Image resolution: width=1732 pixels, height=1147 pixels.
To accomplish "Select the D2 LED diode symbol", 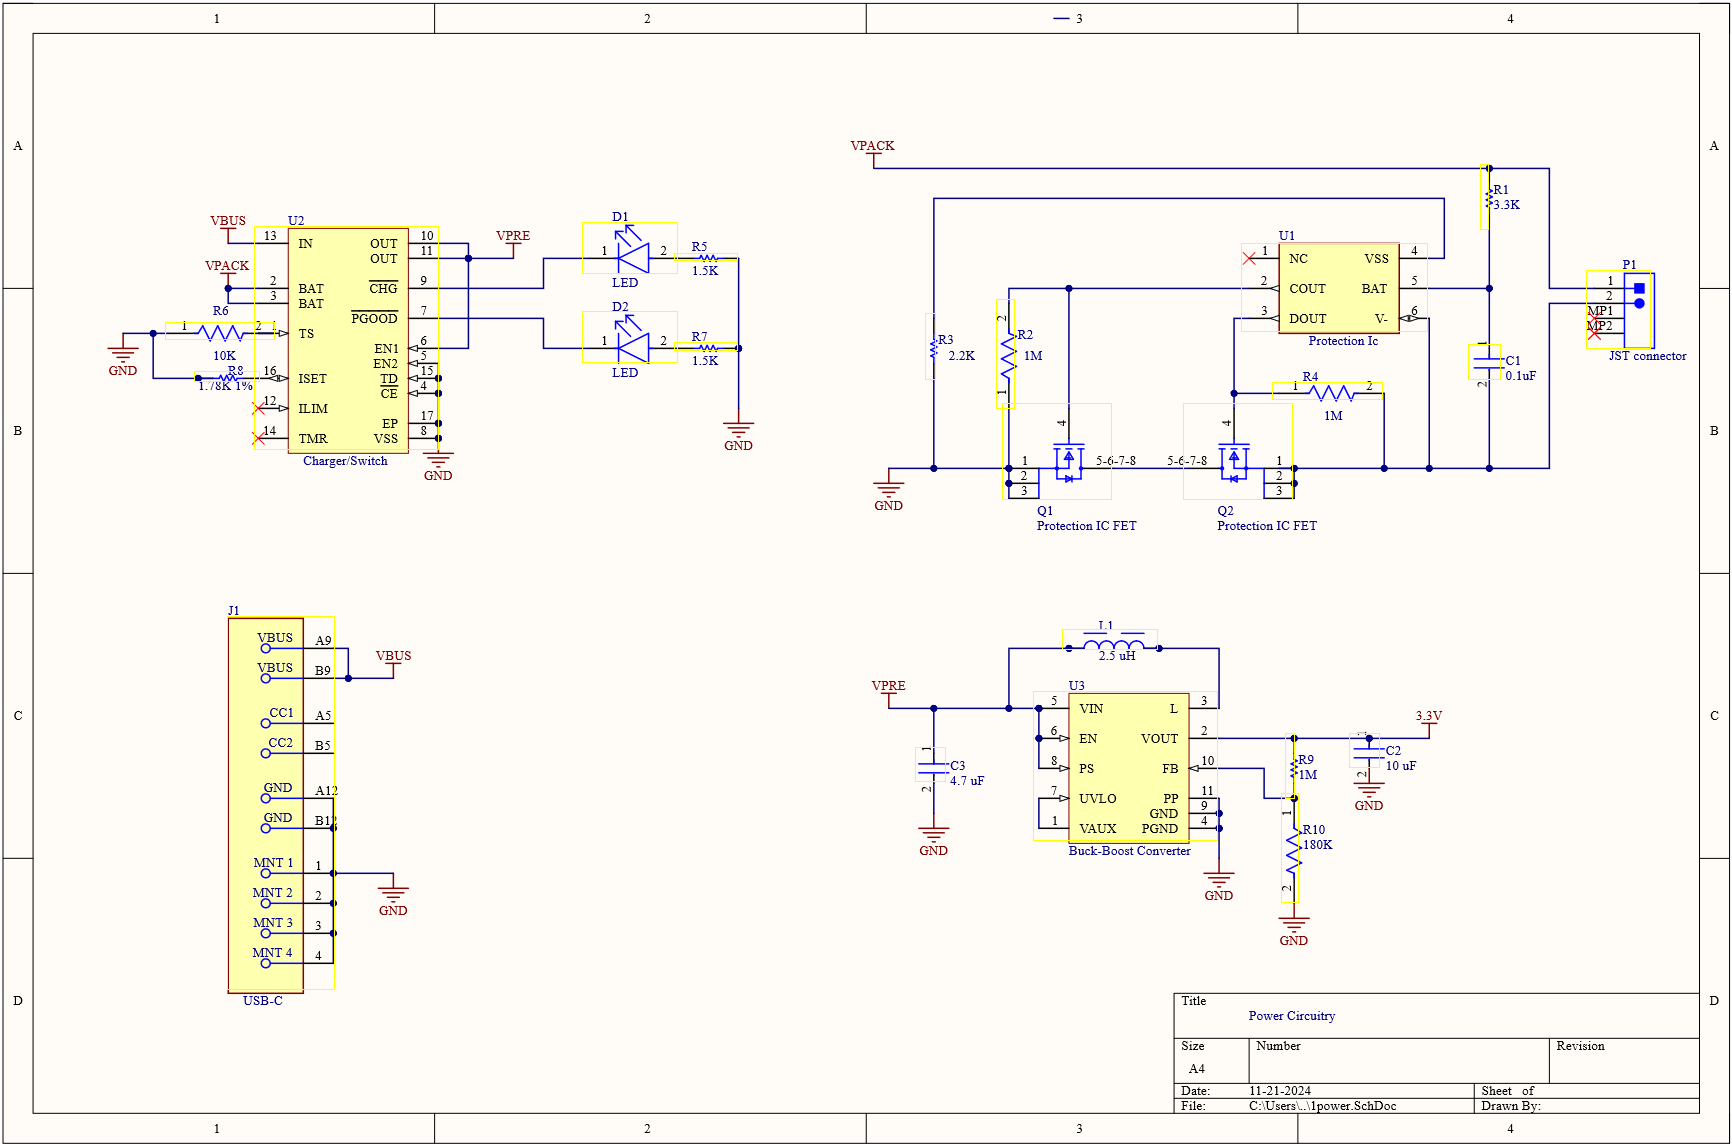I will [x=632, y=346].
